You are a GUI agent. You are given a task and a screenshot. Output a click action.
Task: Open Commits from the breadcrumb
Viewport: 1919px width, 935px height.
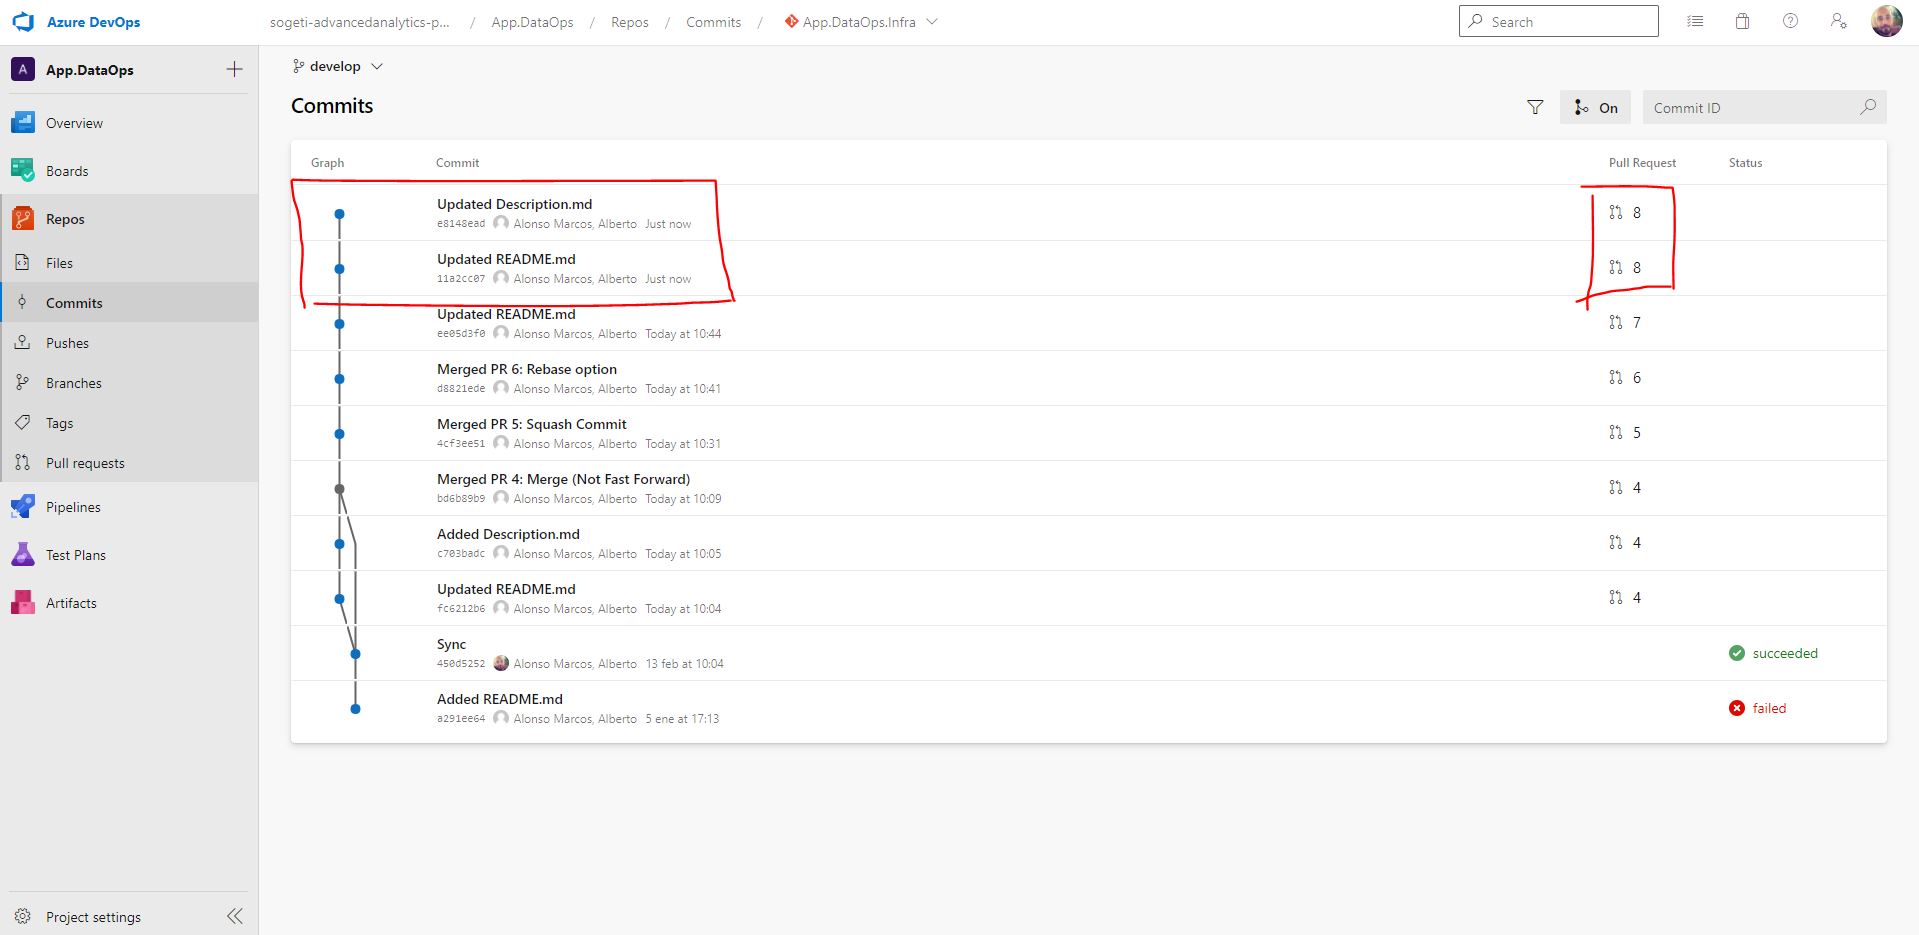click(x=713, y=21)
